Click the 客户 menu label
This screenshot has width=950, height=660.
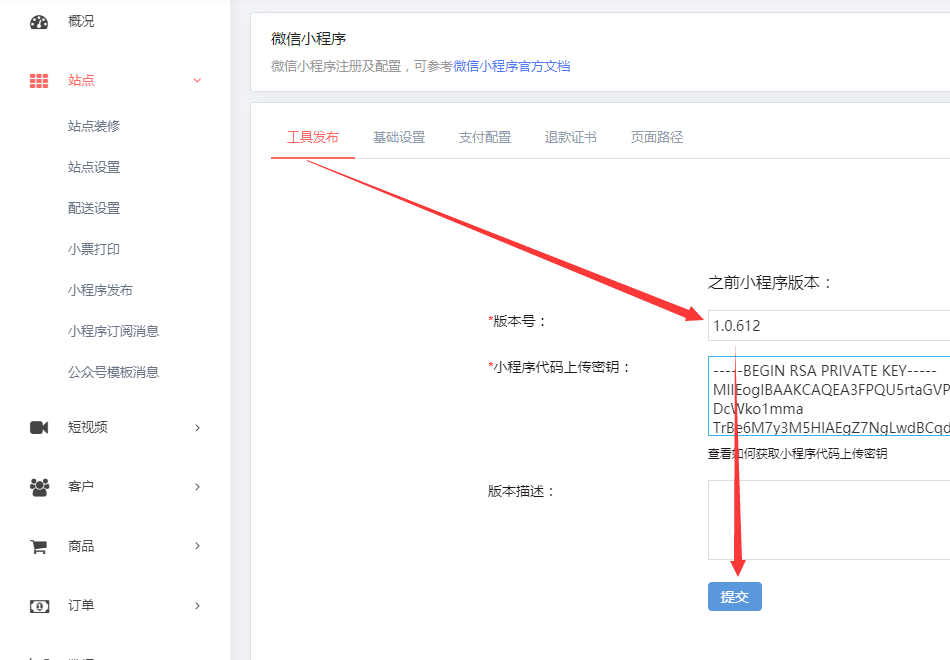coord(81,487)
